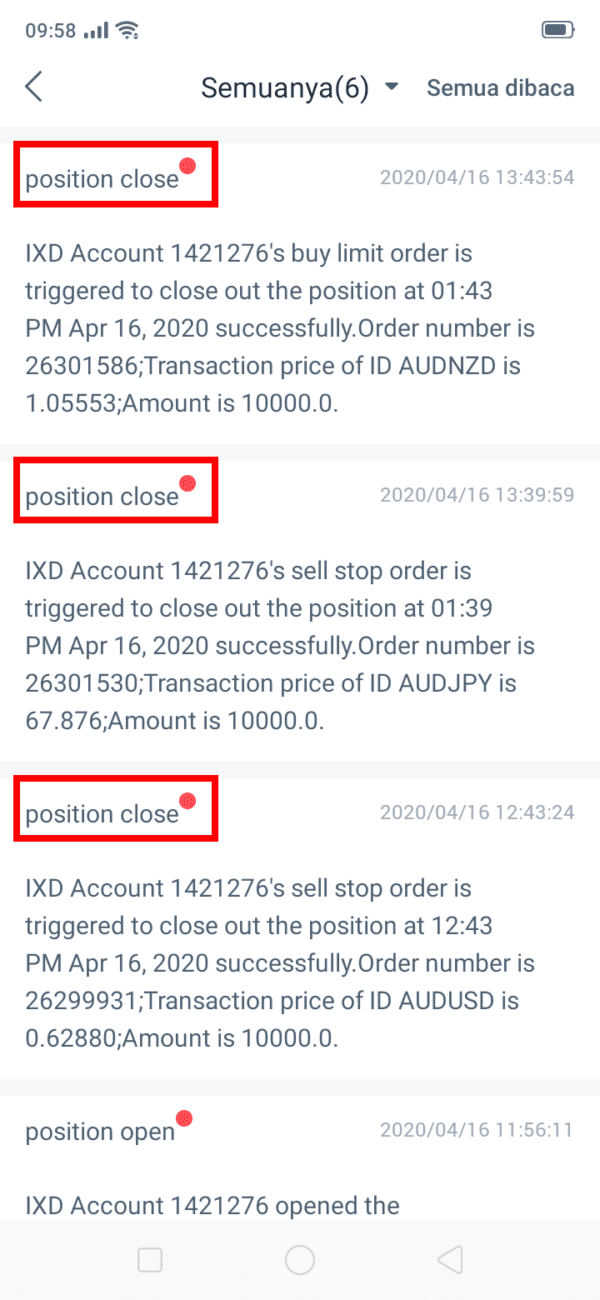This screenshot has height=1300, width=600.
Task: Tap the battery indicator in the status bar
Action: [x=557, y=31]
